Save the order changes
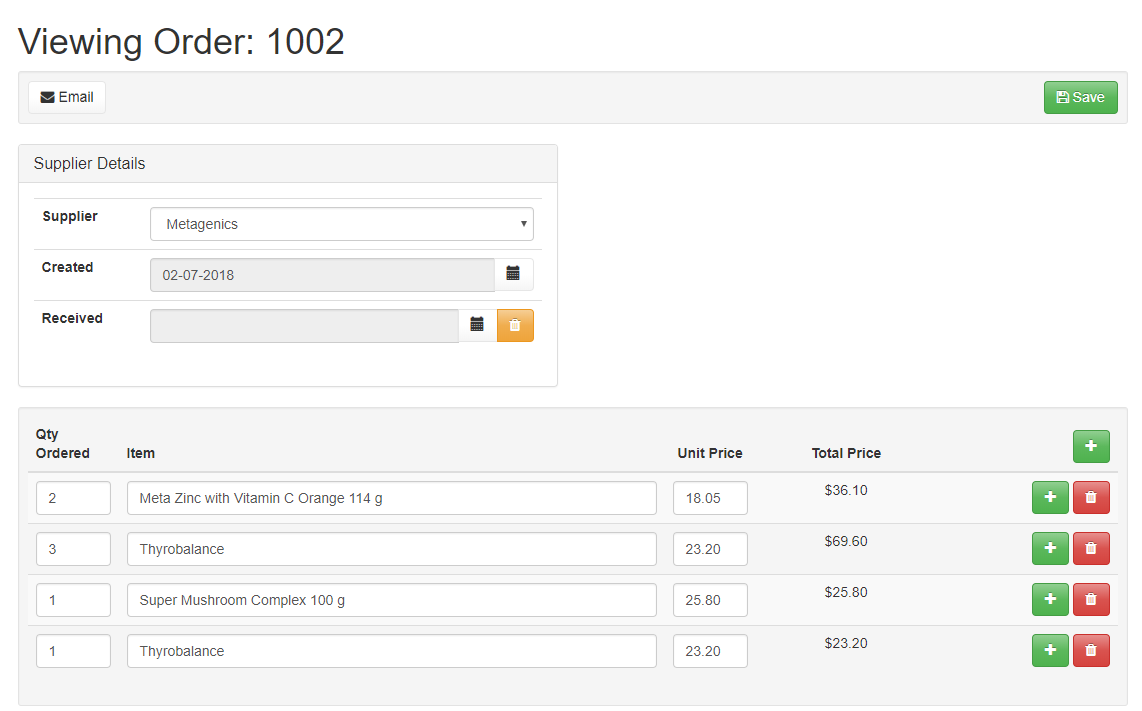Image resolution: width=1142 pixels, height=711 pixels. [1080, 97]
